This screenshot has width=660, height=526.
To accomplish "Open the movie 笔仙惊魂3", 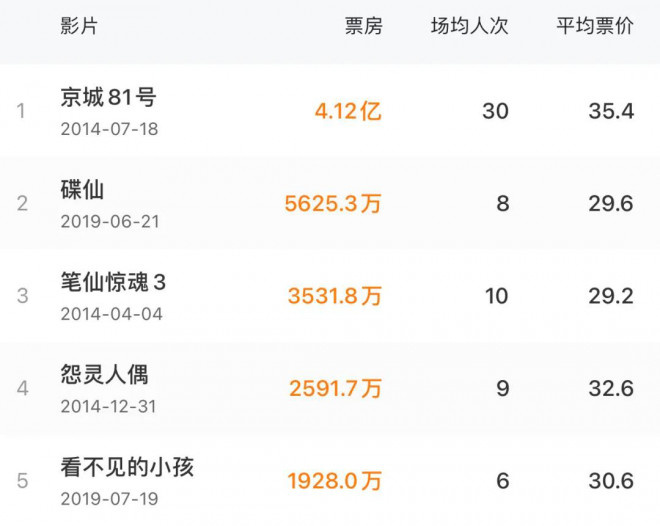I will 113,282.
